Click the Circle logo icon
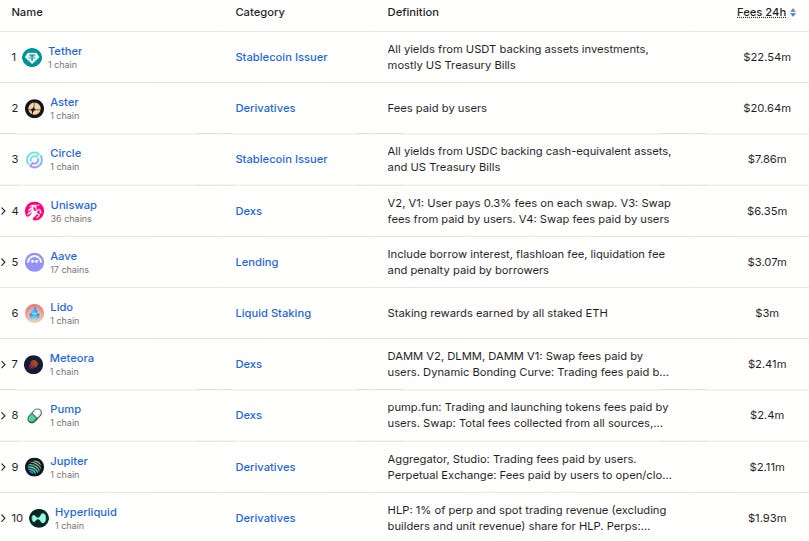The image size is (809, 541). pos(35,159)
